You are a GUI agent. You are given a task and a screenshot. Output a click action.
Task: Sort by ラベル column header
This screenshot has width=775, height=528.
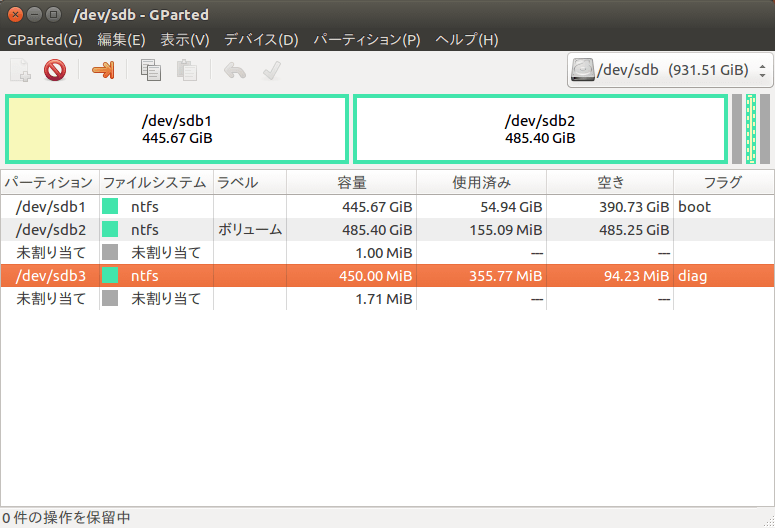pyautogui.click(x=250, y=182)
